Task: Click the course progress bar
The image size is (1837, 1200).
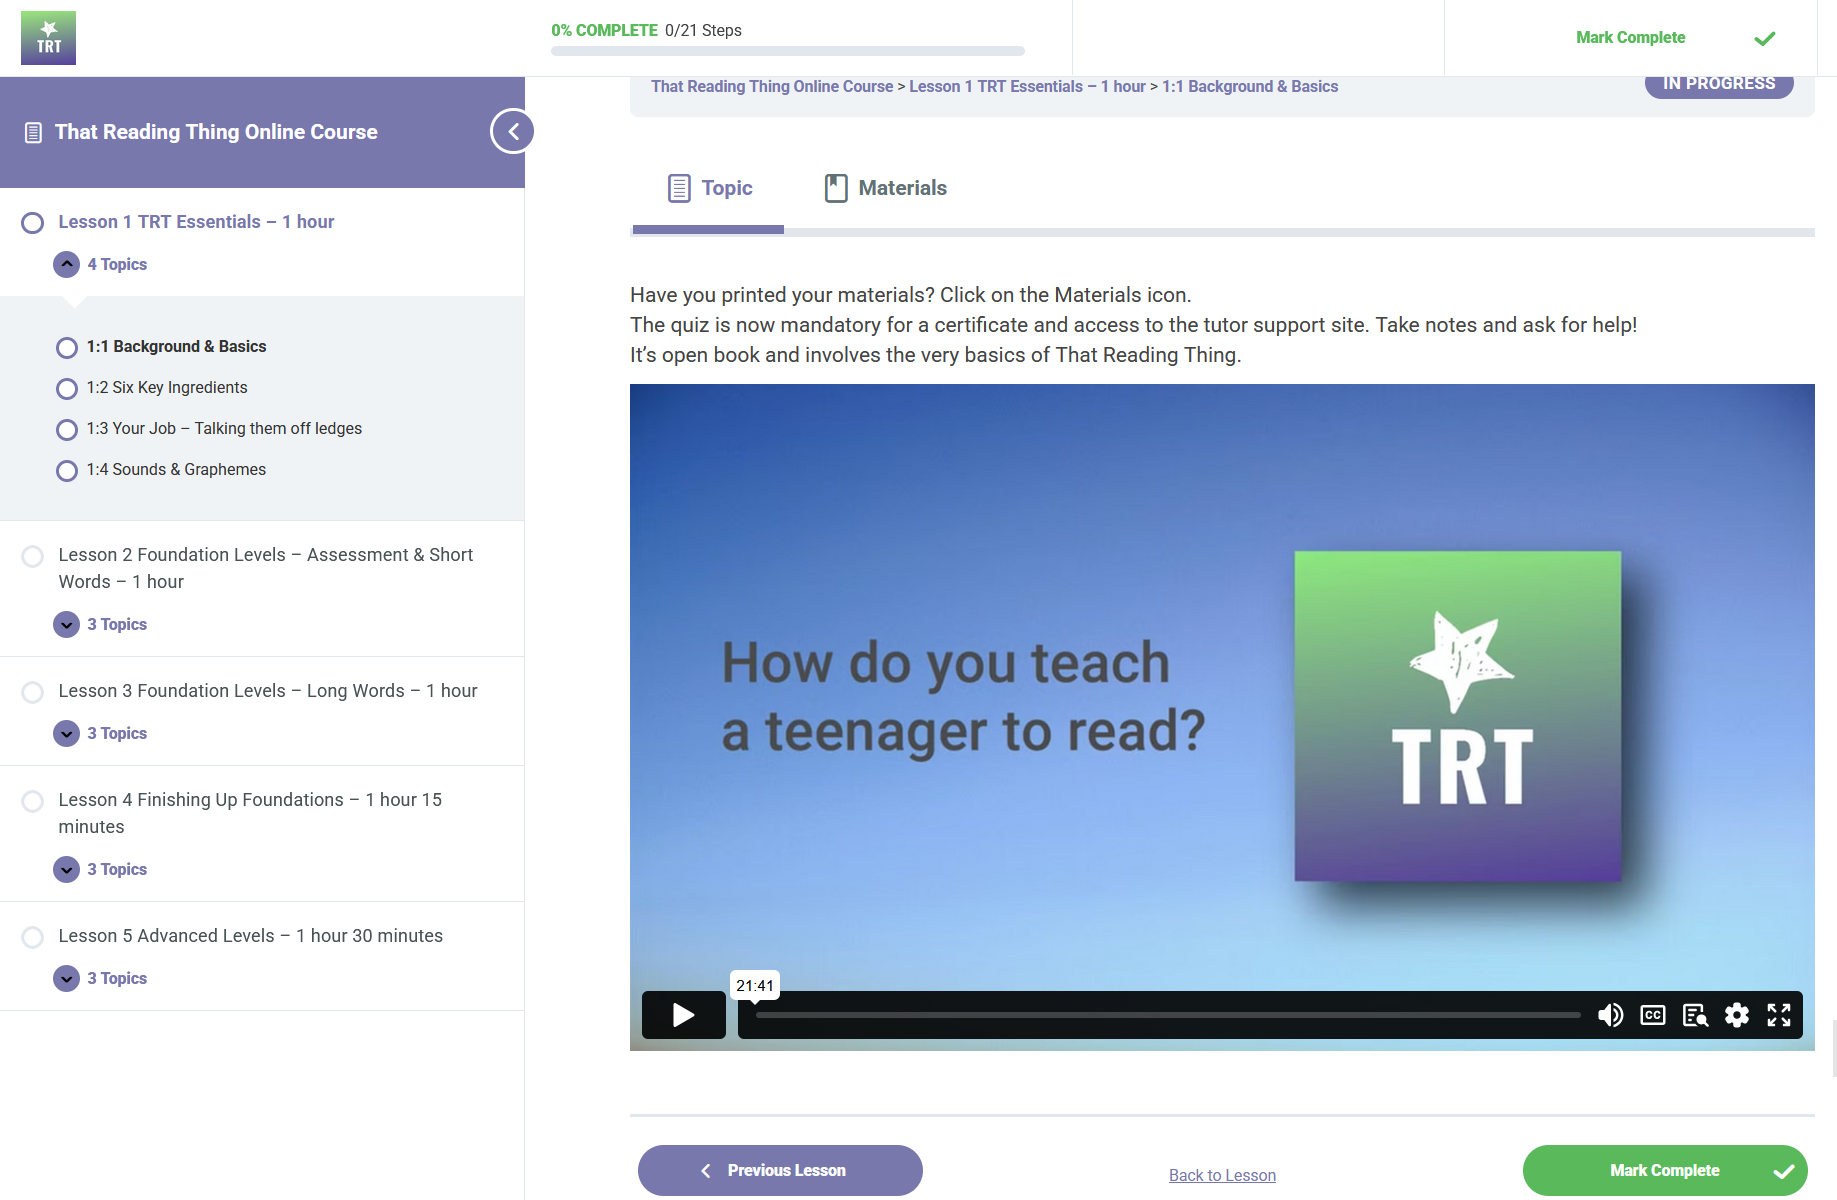Action: pyautogui.click(x=788, y=51)
